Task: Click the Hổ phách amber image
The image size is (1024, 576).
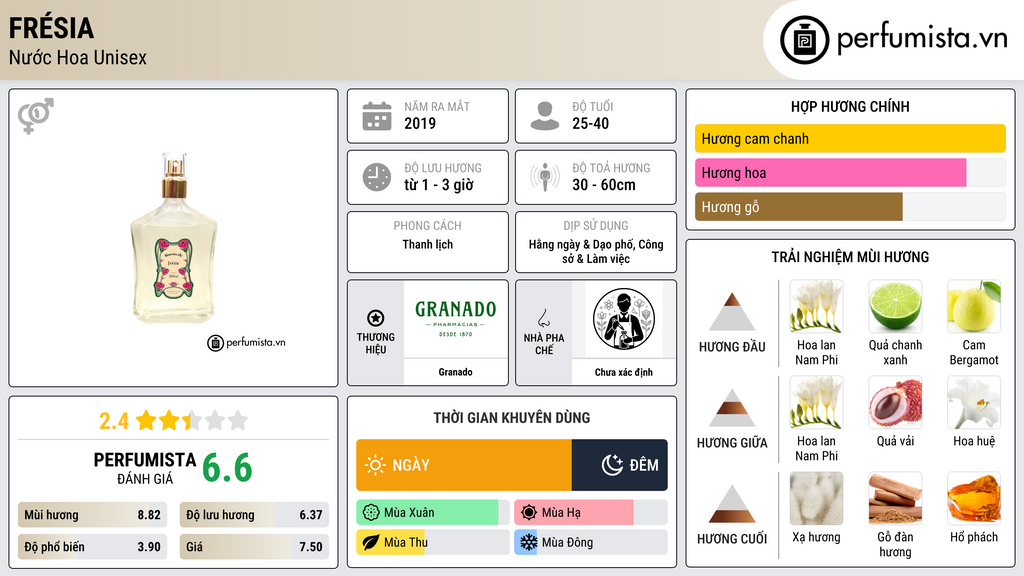Action: [974, 499]
